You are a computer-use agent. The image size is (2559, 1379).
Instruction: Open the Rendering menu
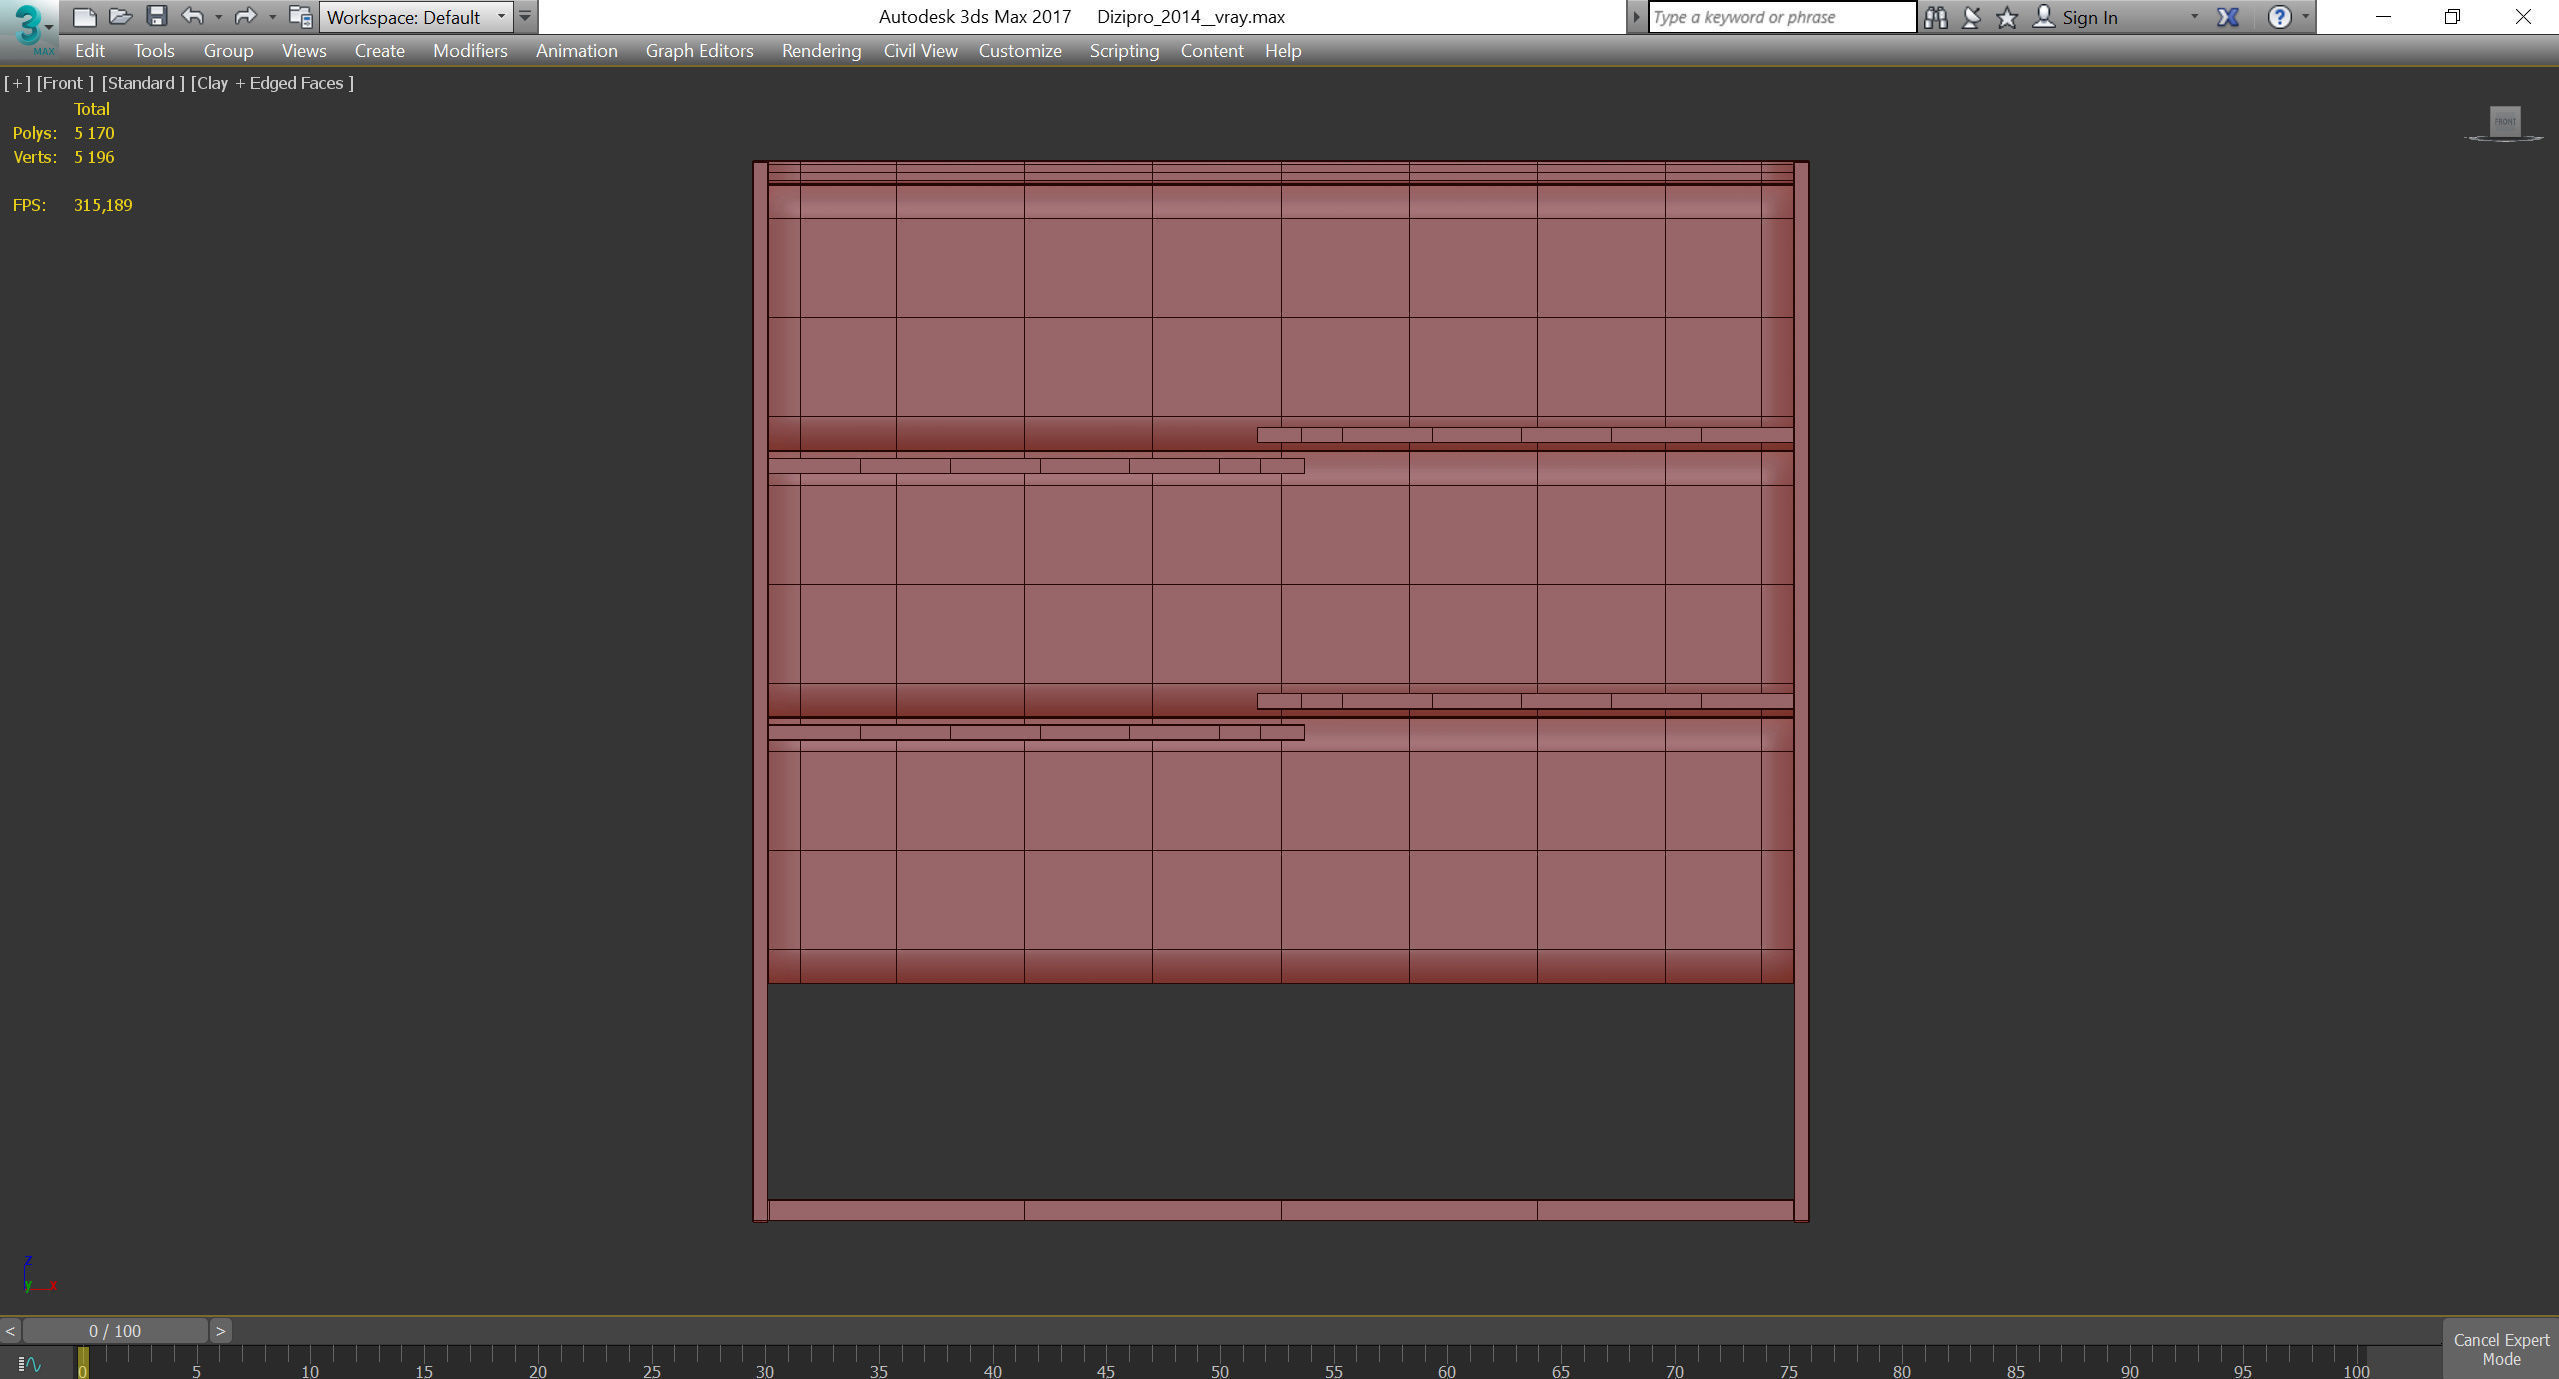pos(821,51)
